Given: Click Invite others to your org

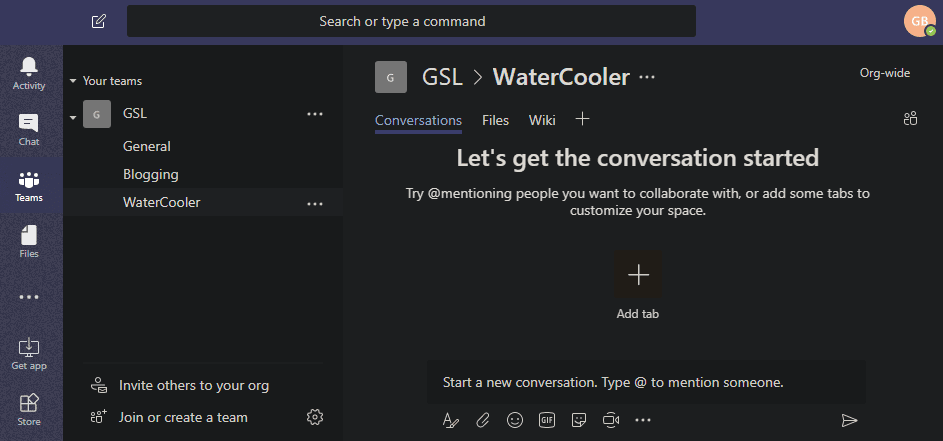Looking at the screenshot, I should 194,386.
